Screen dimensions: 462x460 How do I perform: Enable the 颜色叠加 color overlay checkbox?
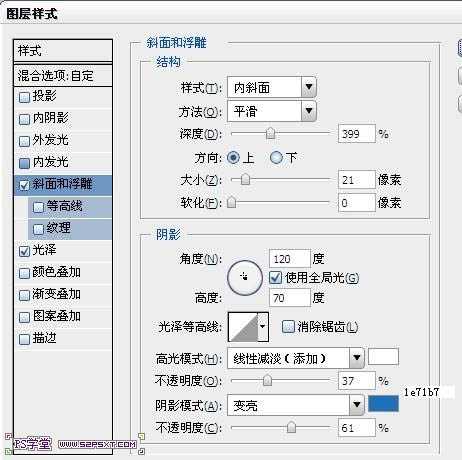click(24, 273)
